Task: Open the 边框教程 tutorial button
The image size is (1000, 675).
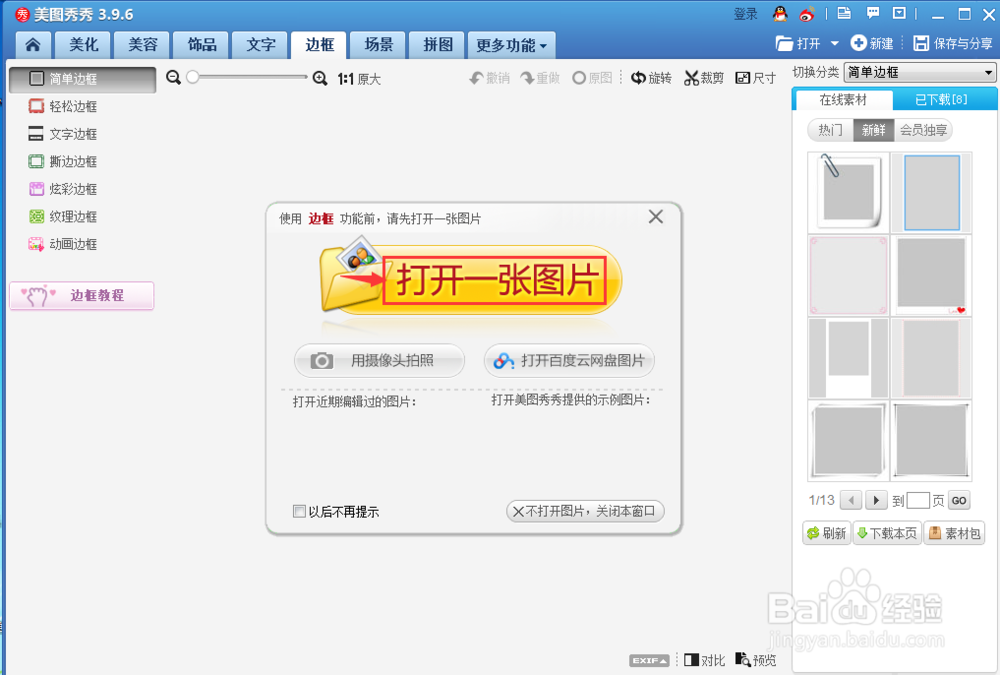Action: (x=82, y=295)
